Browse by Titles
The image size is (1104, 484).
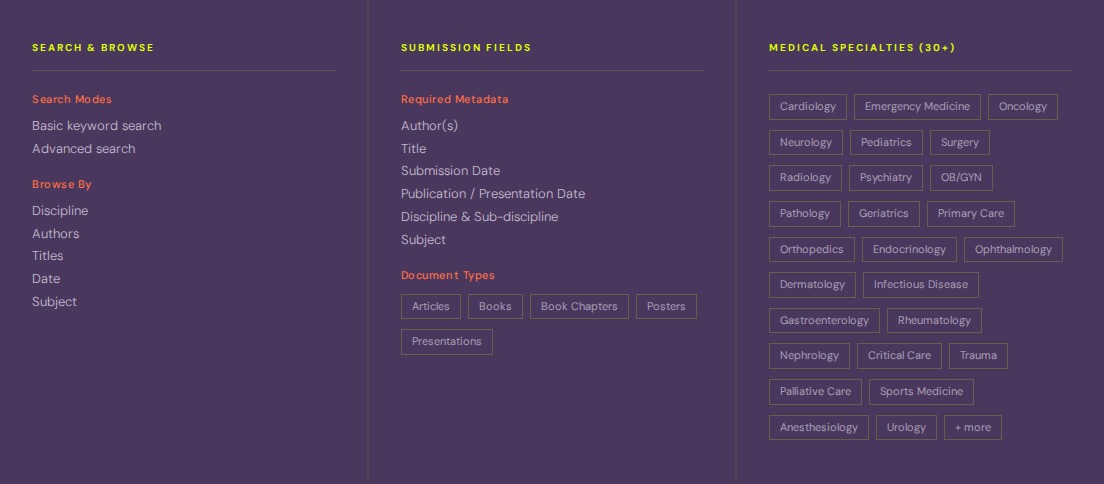[x=47, y=256]
